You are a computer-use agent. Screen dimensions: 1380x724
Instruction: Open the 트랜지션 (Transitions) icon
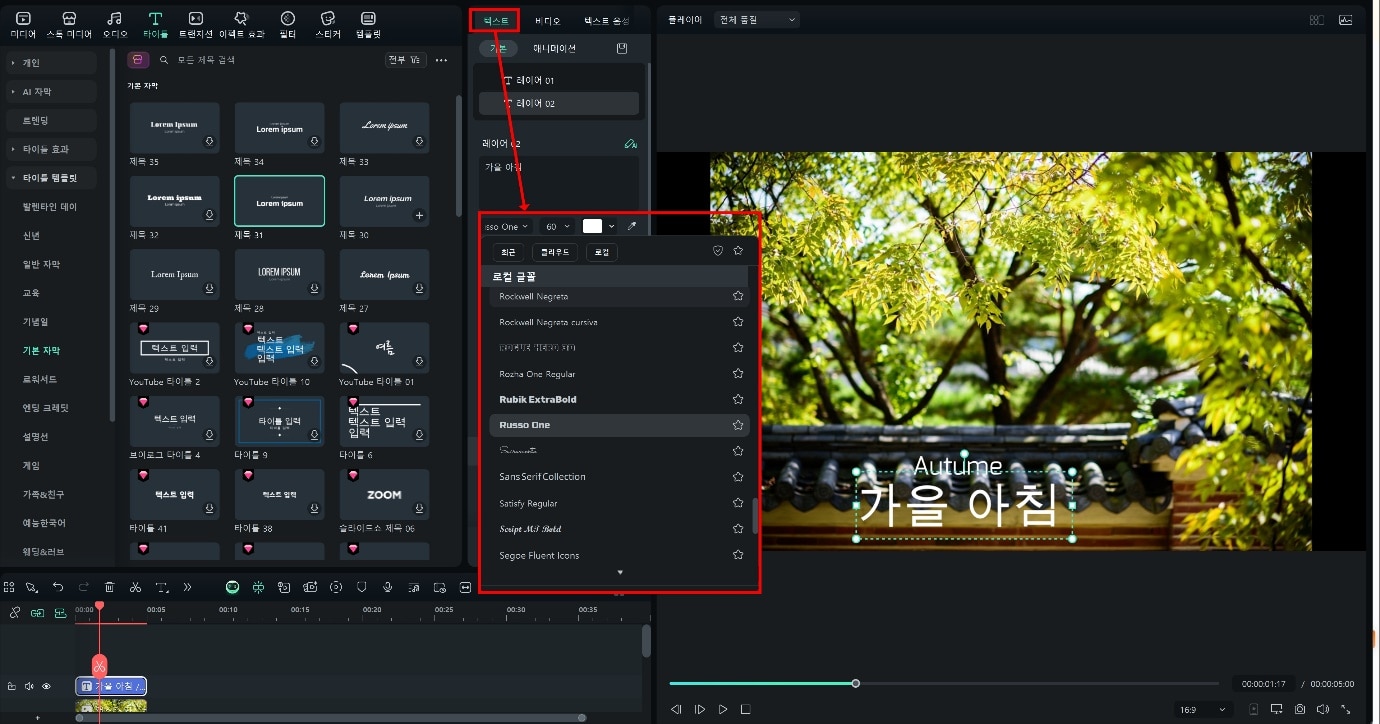[196, 18]
